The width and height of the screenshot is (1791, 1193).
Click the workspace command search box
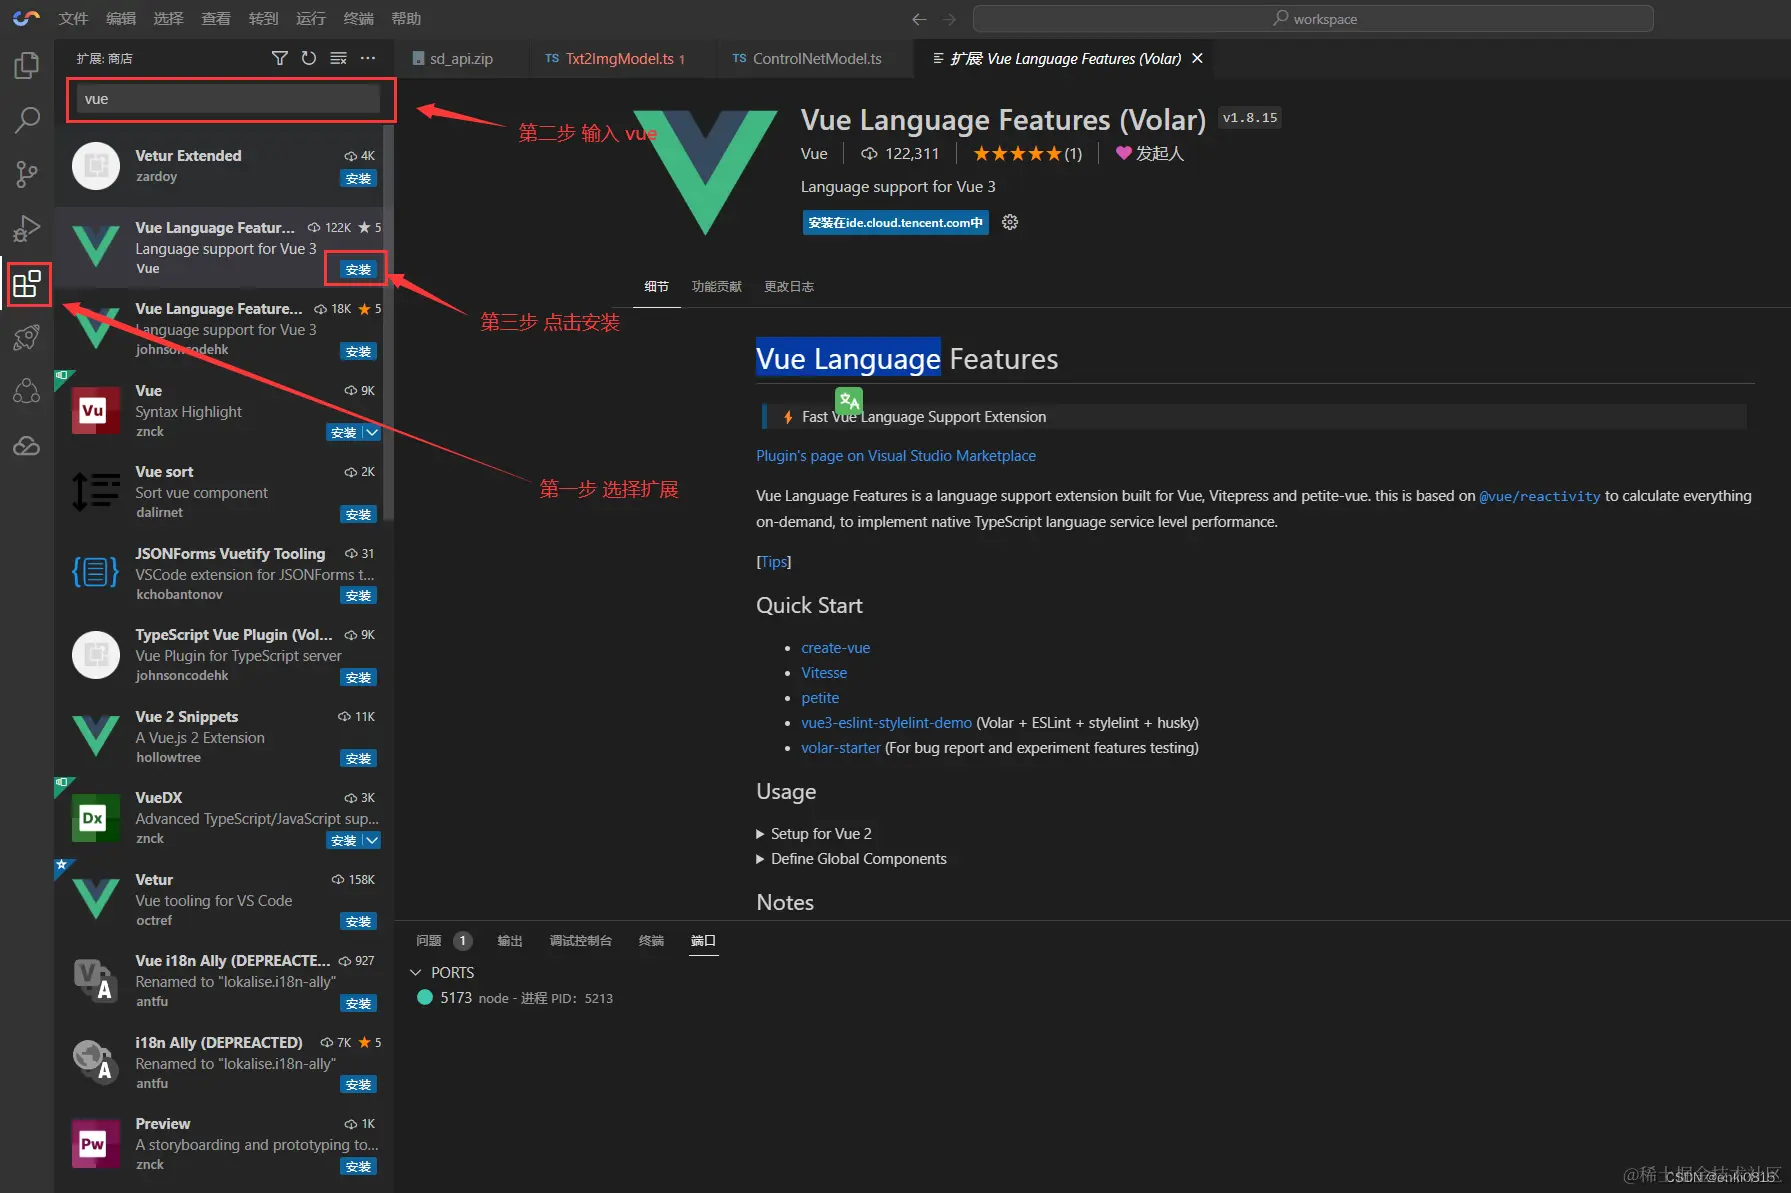tap(1313, 18)
